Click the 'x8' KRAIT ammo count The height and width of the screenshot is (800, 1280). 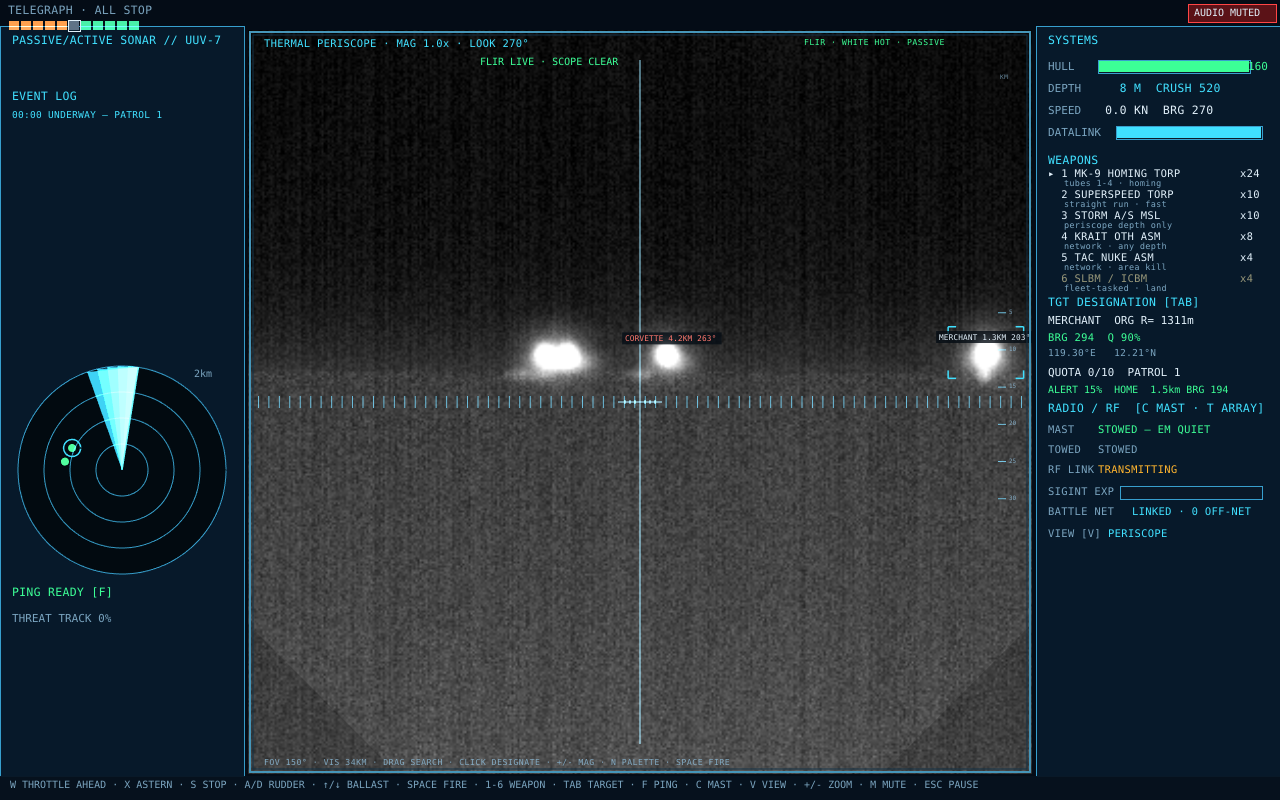(x=1246, y=237)
